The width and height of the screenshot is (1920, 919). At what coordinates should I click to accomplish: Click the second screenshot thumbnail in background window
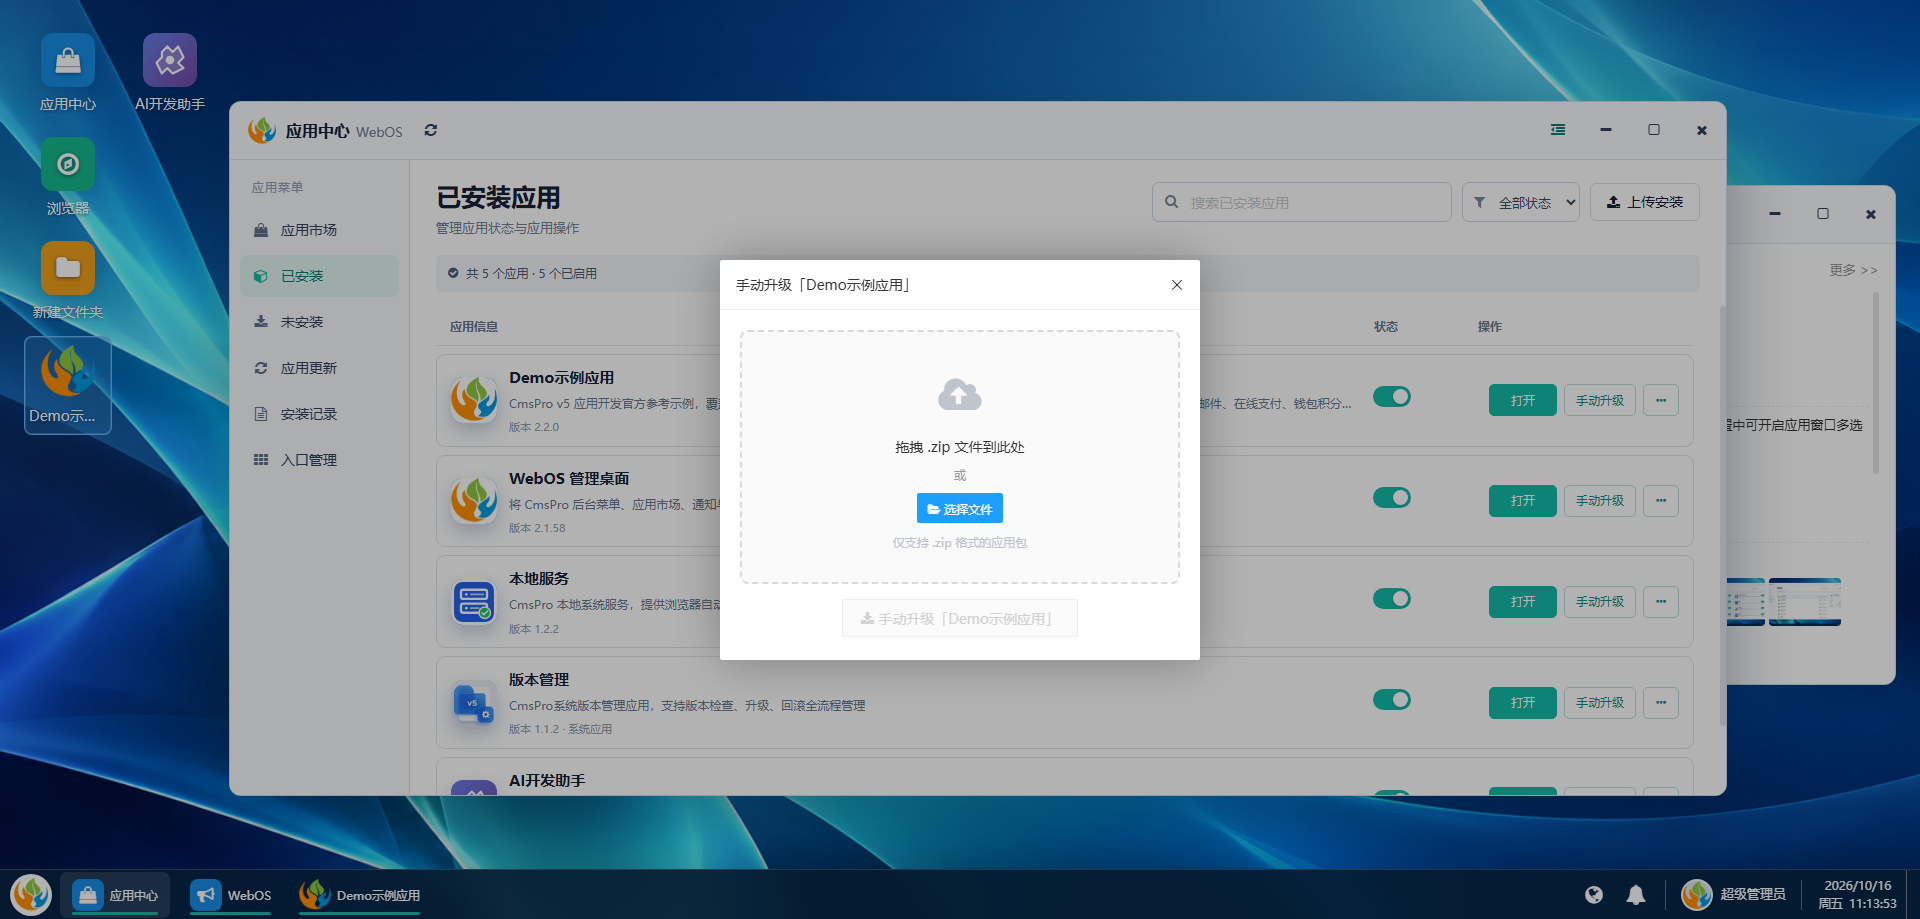click(1805, 602)
